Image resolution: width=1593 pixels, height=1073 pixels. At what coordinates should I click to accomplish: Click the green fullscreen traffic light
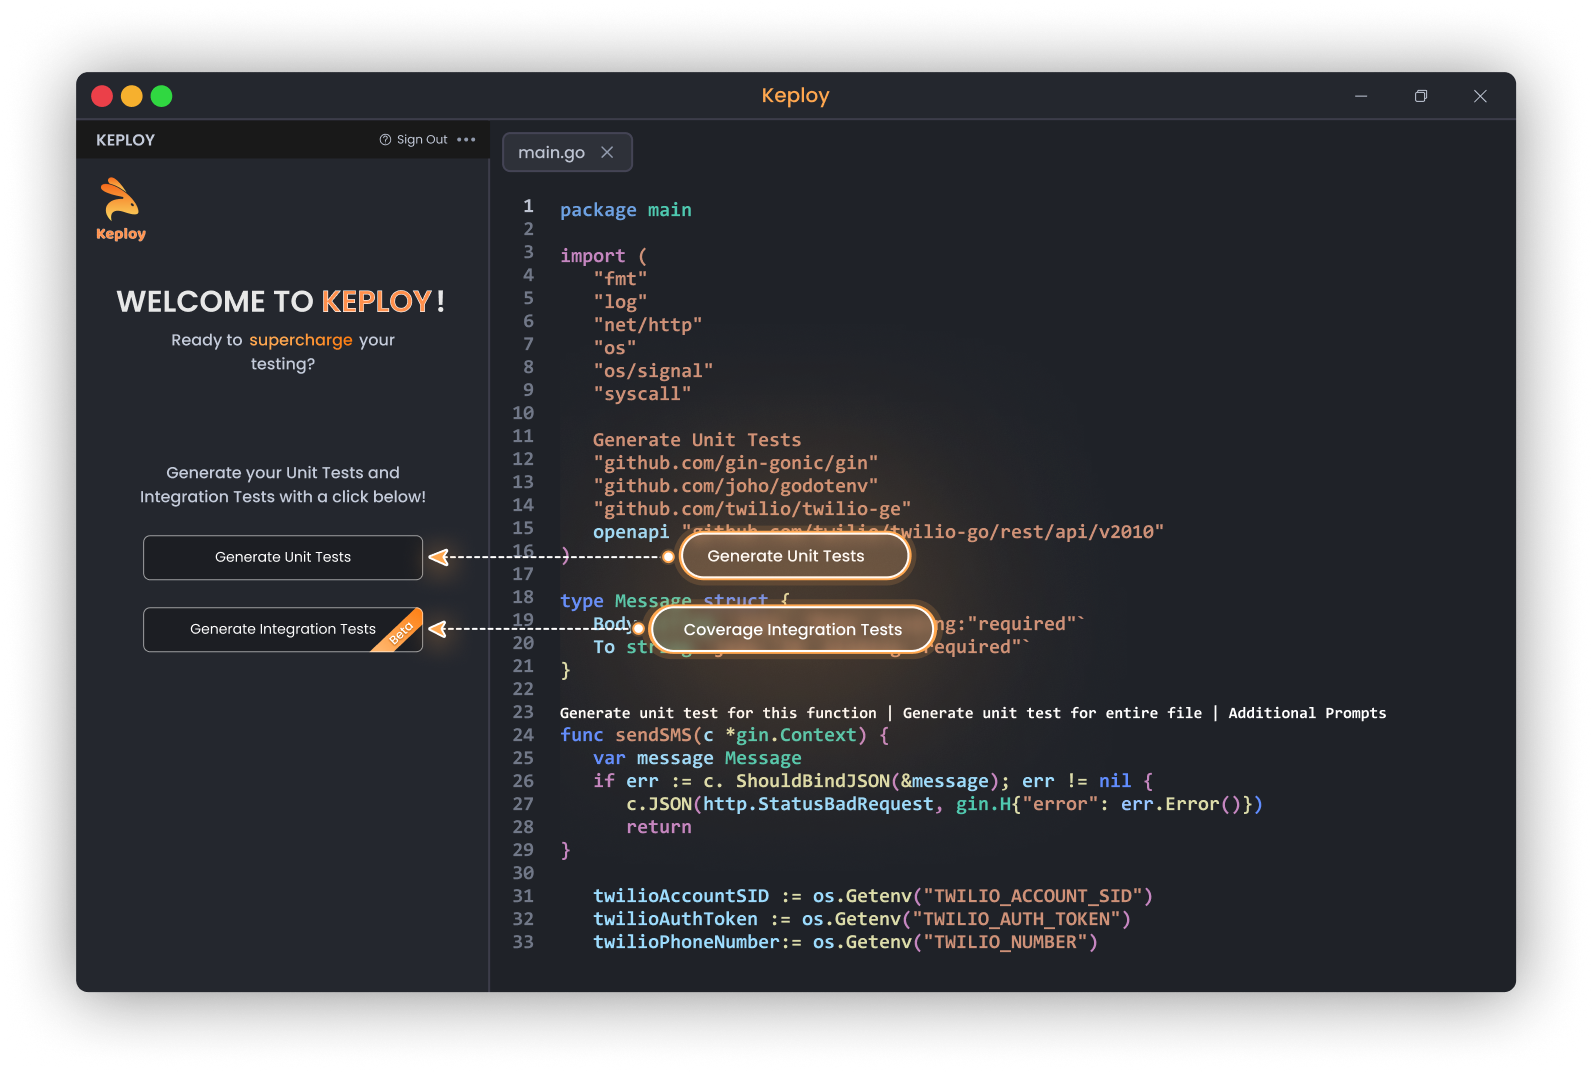pos(162,96)
